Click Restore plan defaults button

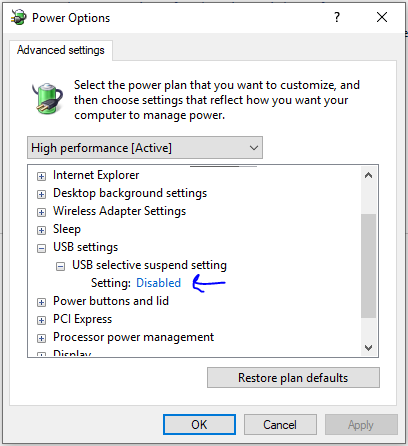pyautogui.click(x=293, y=378)
